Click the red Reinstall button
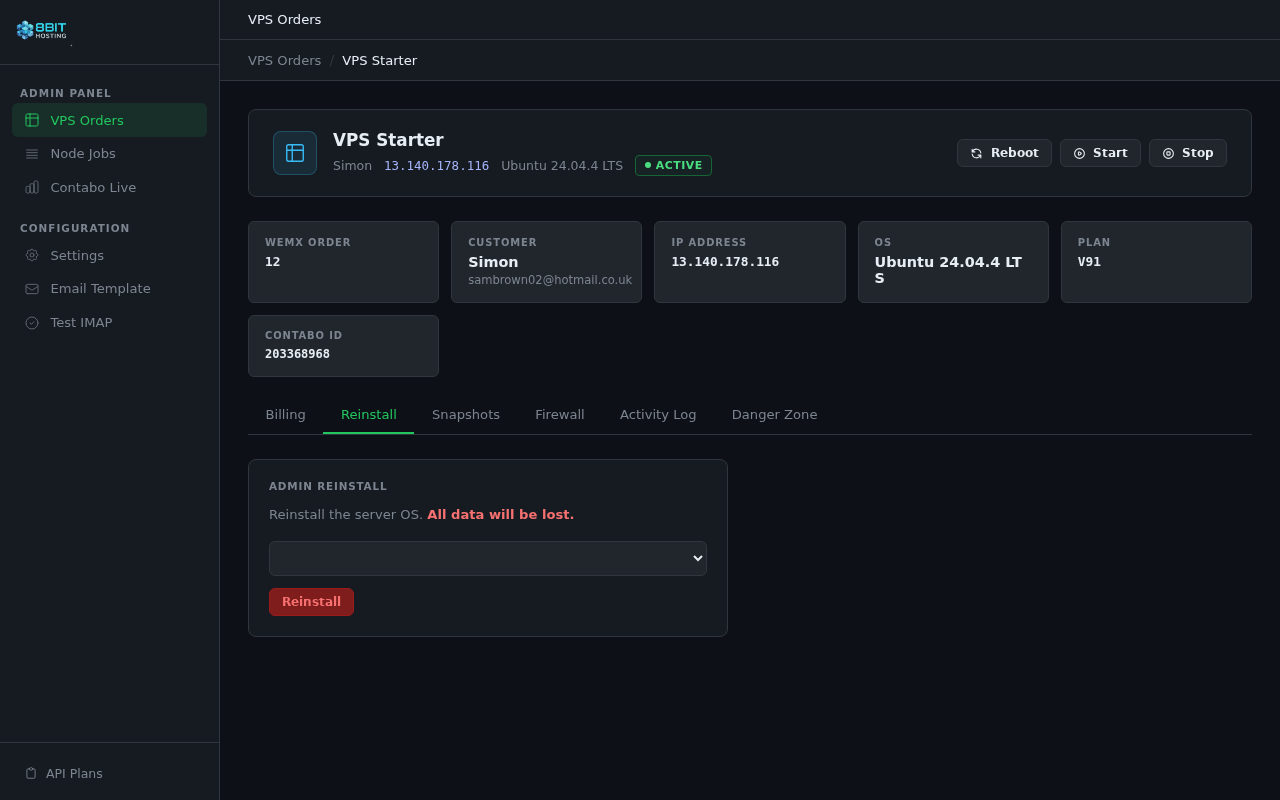The image size is (1280, 800). point(311,602)
